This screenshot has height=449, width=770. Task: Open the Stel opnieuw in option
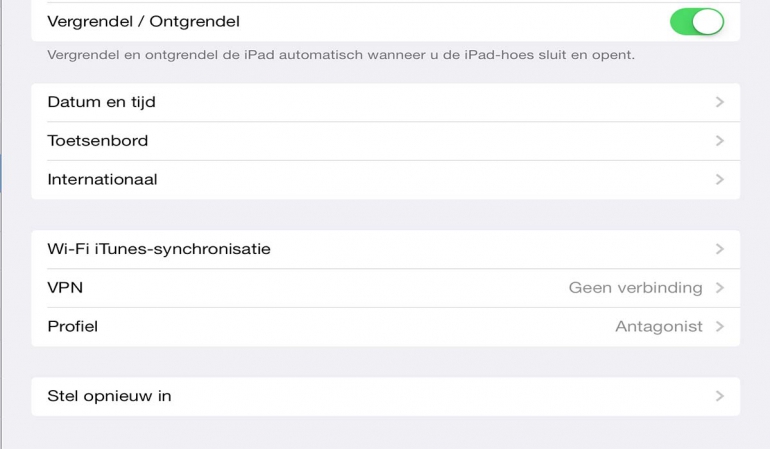[109, 396]
